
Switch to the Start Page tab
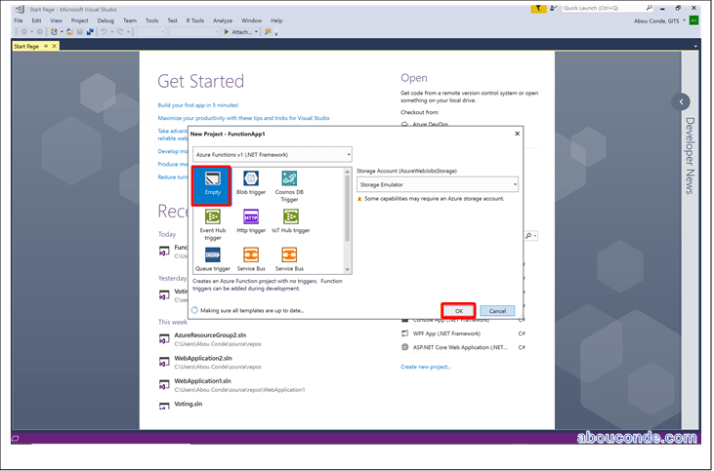[x=28, y=46]
